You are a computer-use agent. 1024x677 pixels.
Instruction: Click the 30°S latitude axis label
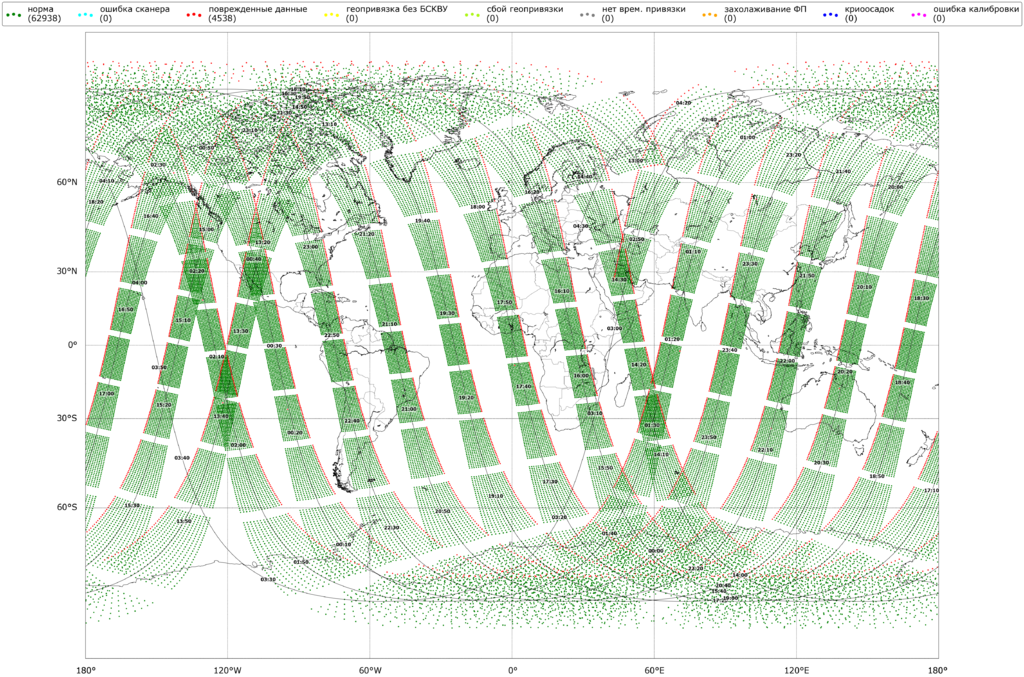click(x=66, y=418)
